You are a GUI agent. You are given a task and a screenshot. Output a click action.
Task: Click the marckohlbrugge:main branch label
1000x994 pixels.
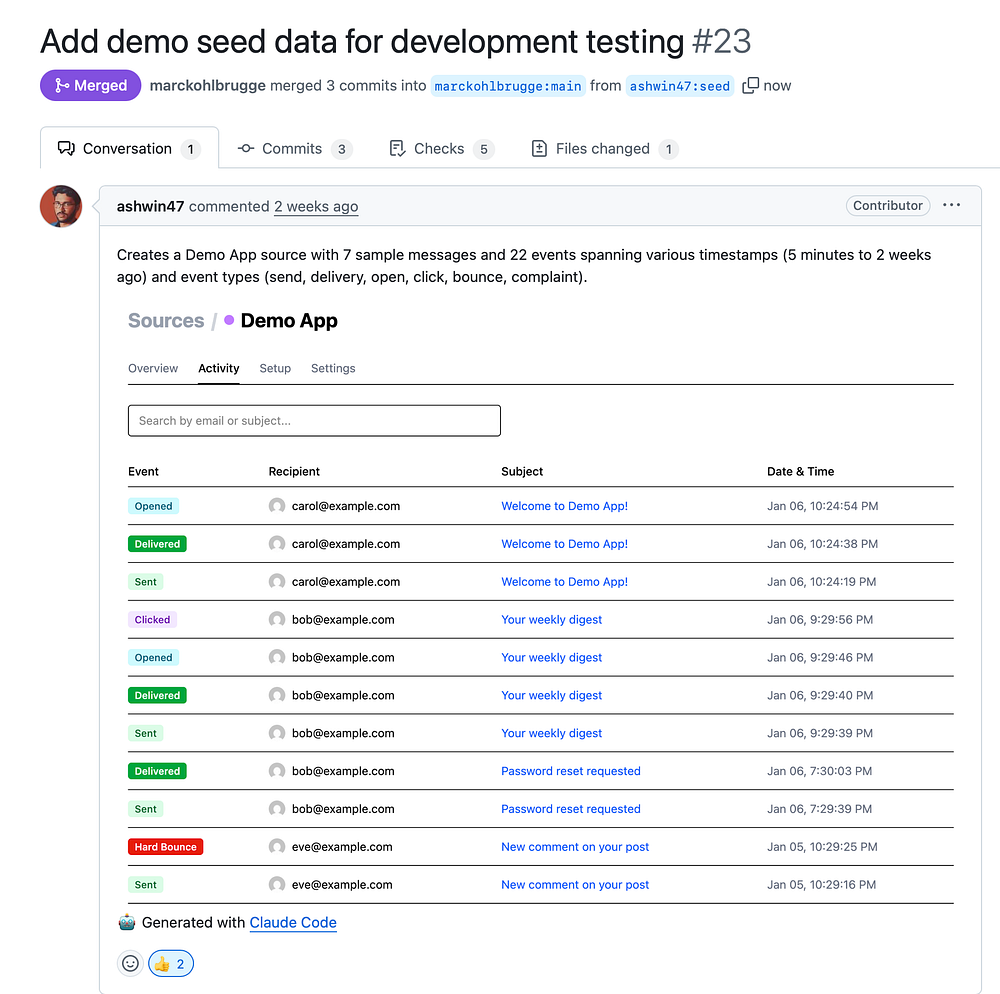(x=508, y=86)
